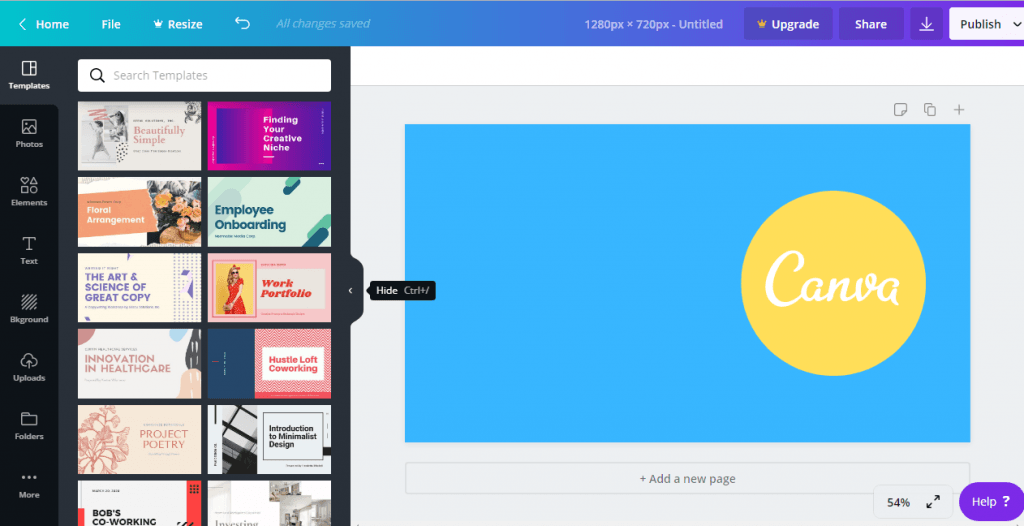Screen dimensions: 1024x526
Task: Select the Floral Arrangement template
Action: click(x=140, y=212)
